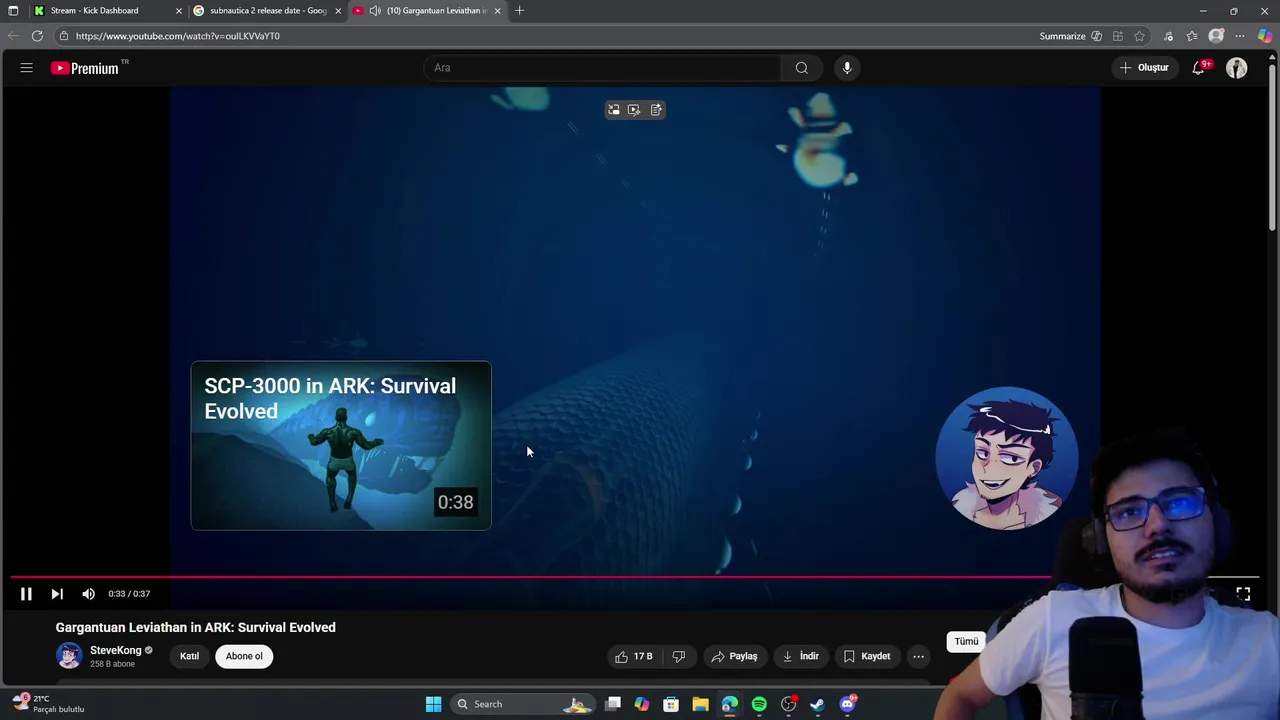1280x720 pixels.
Task: Open File Explorer from taskbar
Action: [x=700, y=704]
